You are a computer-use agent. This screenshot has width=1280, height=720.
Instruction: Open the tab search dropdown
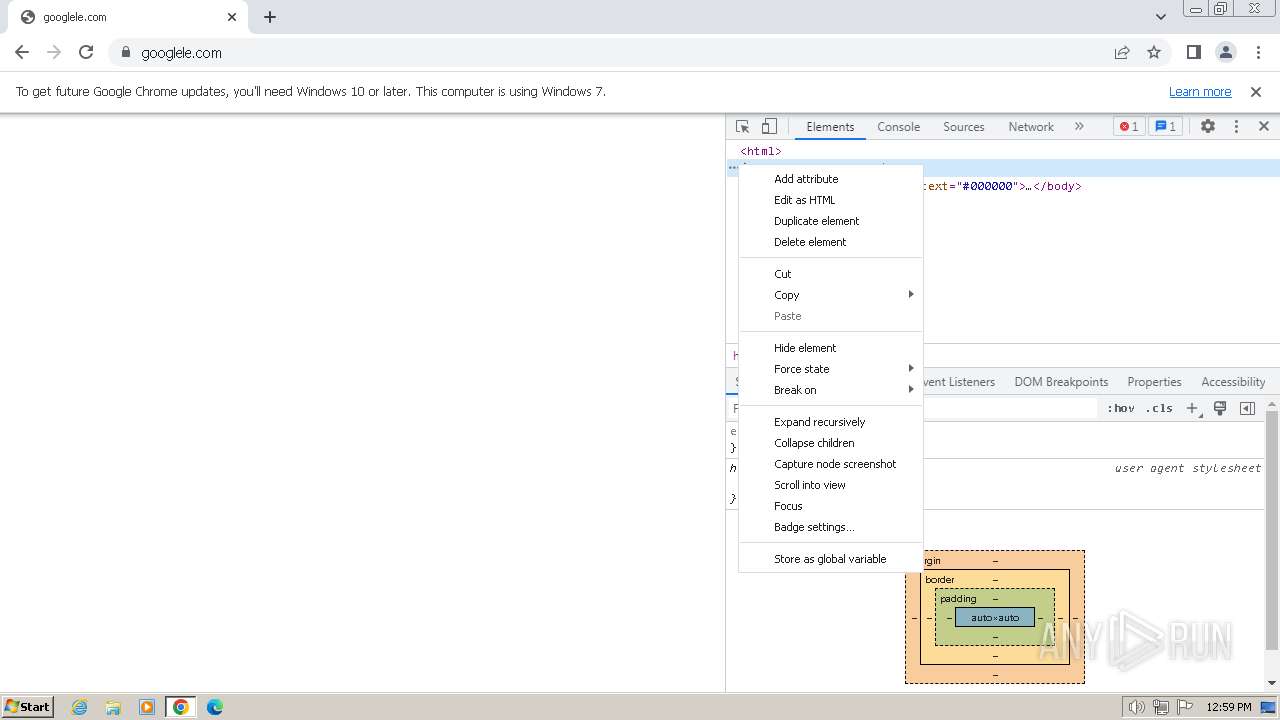point(1161,17)
